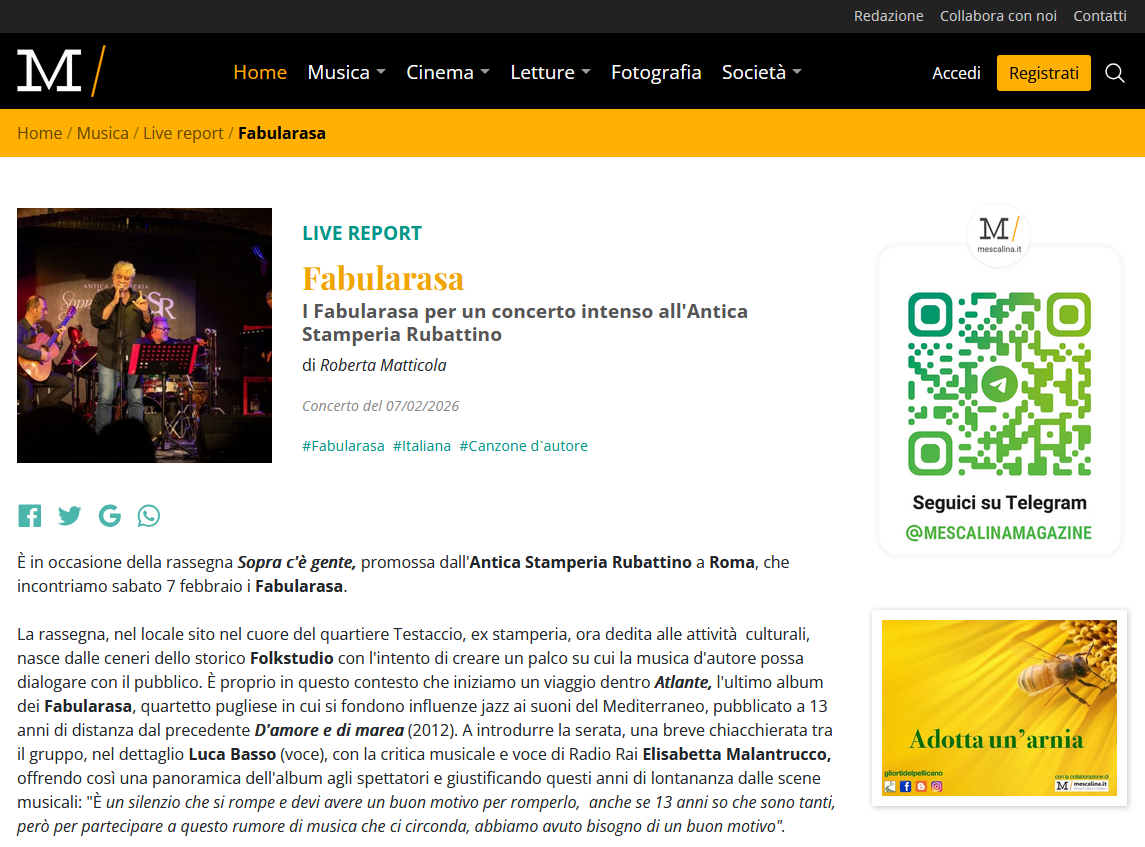Expand the Letture dropdown menu
This screenshot has width=1145, height=847.
550,72
